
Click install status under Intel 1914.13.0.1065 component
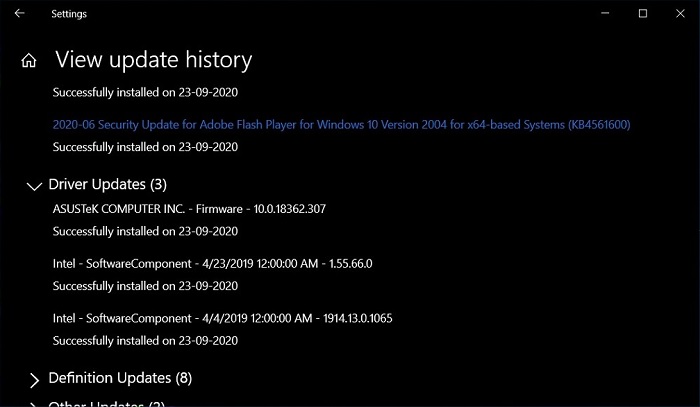click(x=146, y=340)
